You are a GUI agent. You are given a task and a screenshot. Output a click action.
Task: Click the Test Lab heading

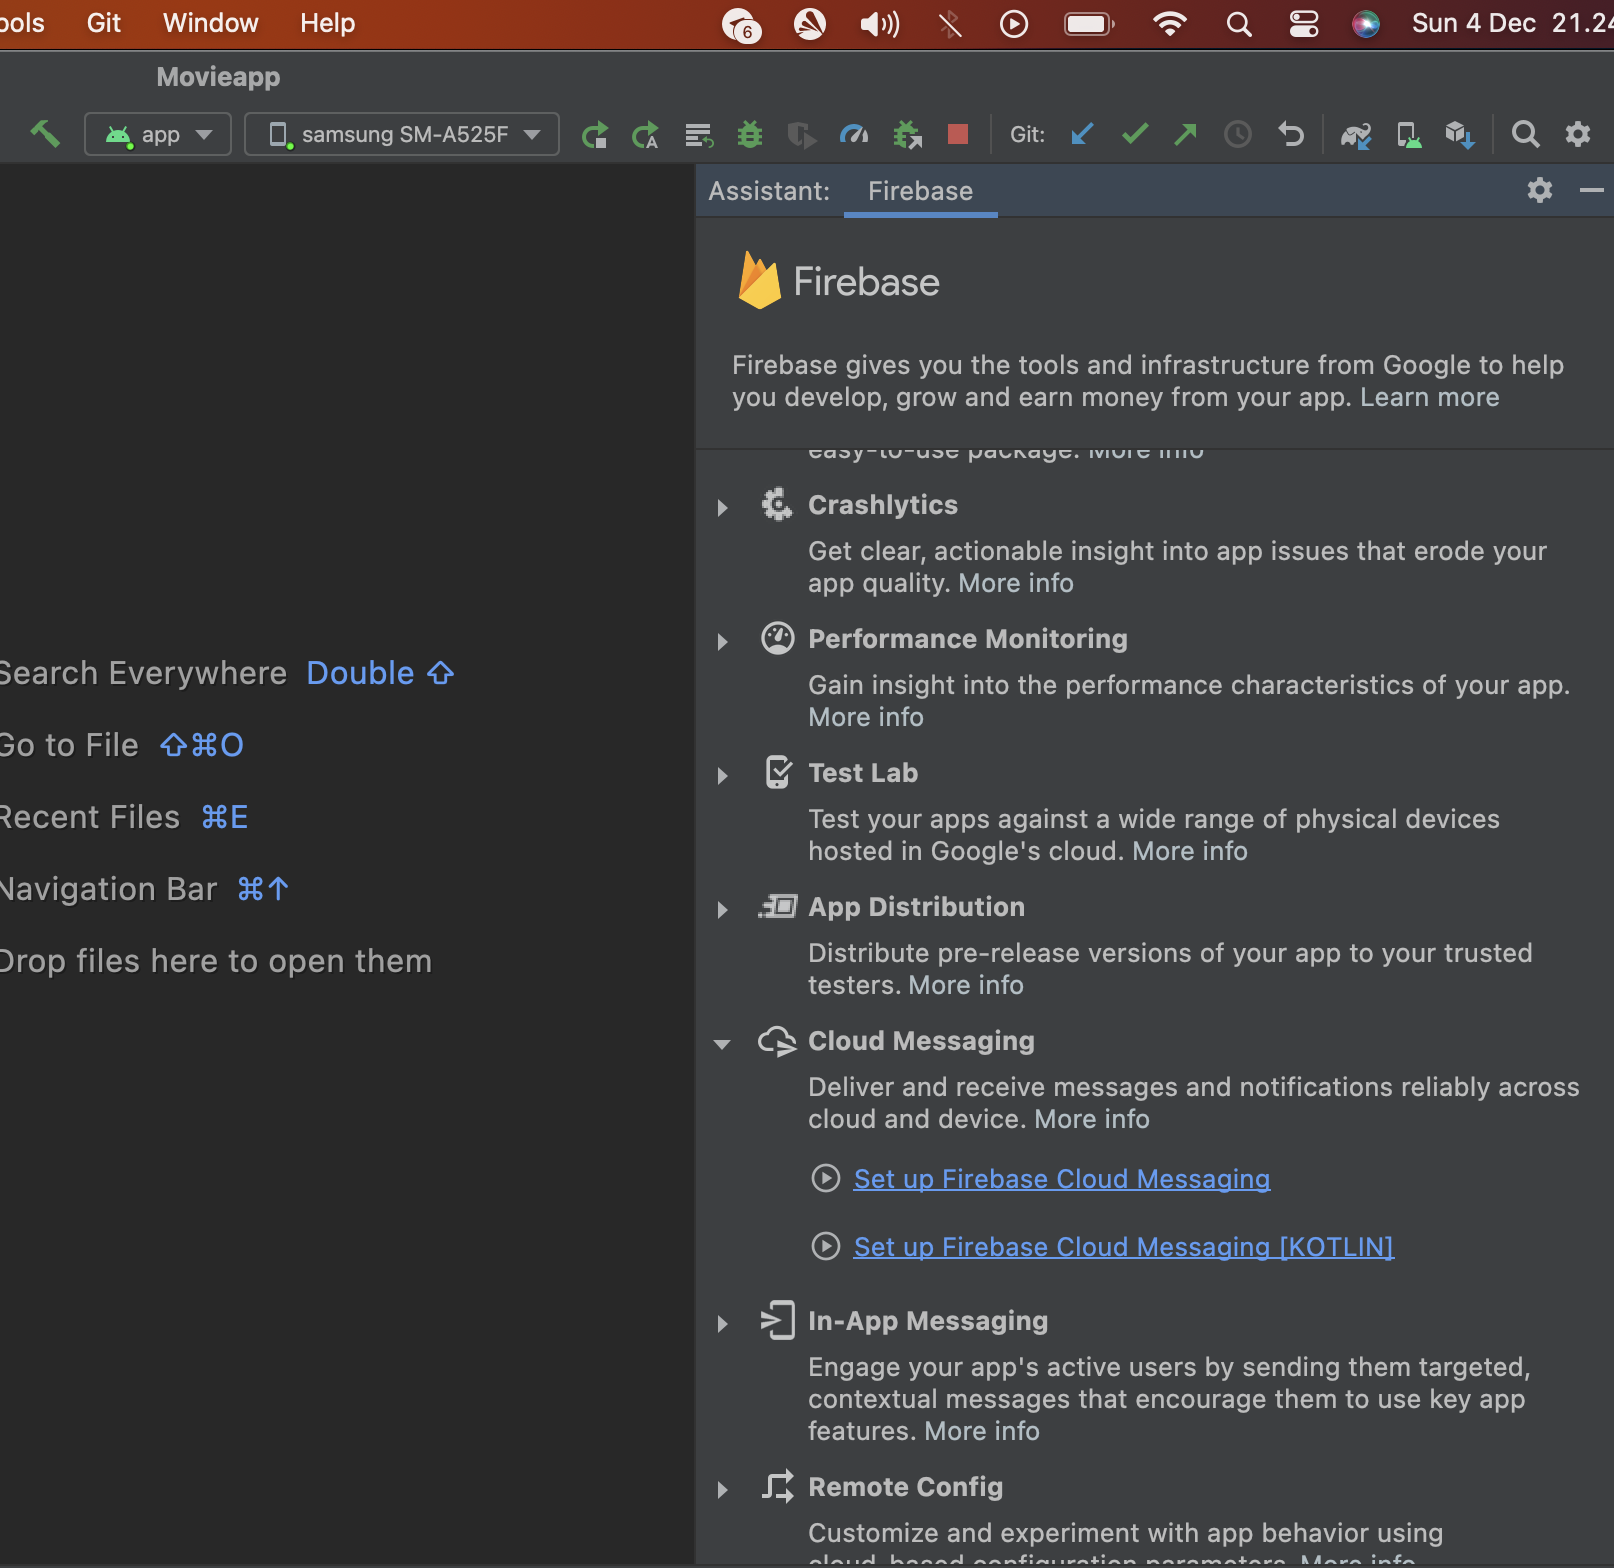point(863,773)
